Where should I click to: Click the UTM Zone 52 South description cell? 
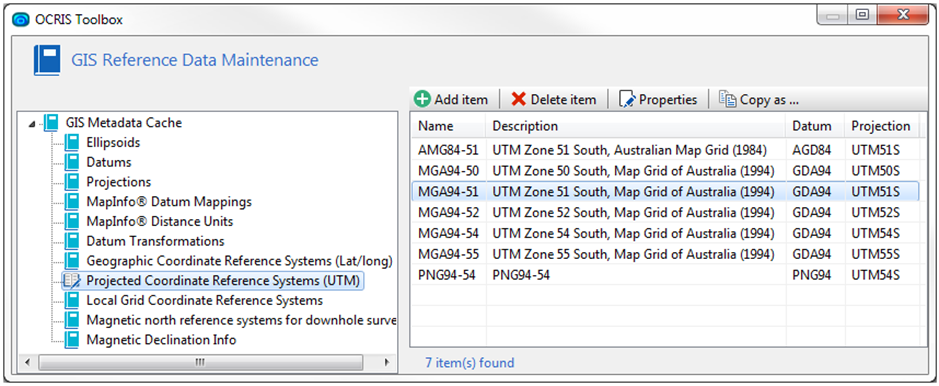[635, 213]
